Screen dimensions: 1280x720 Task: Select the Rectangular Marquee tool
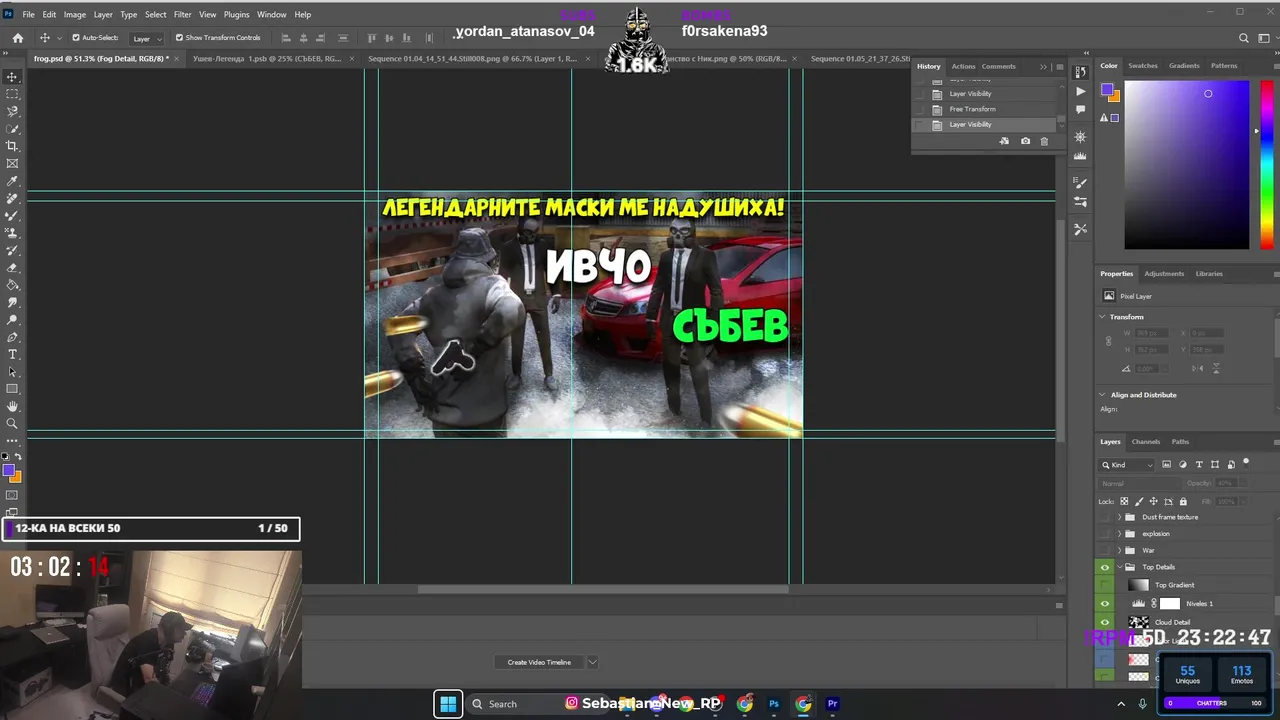(12, 94)
